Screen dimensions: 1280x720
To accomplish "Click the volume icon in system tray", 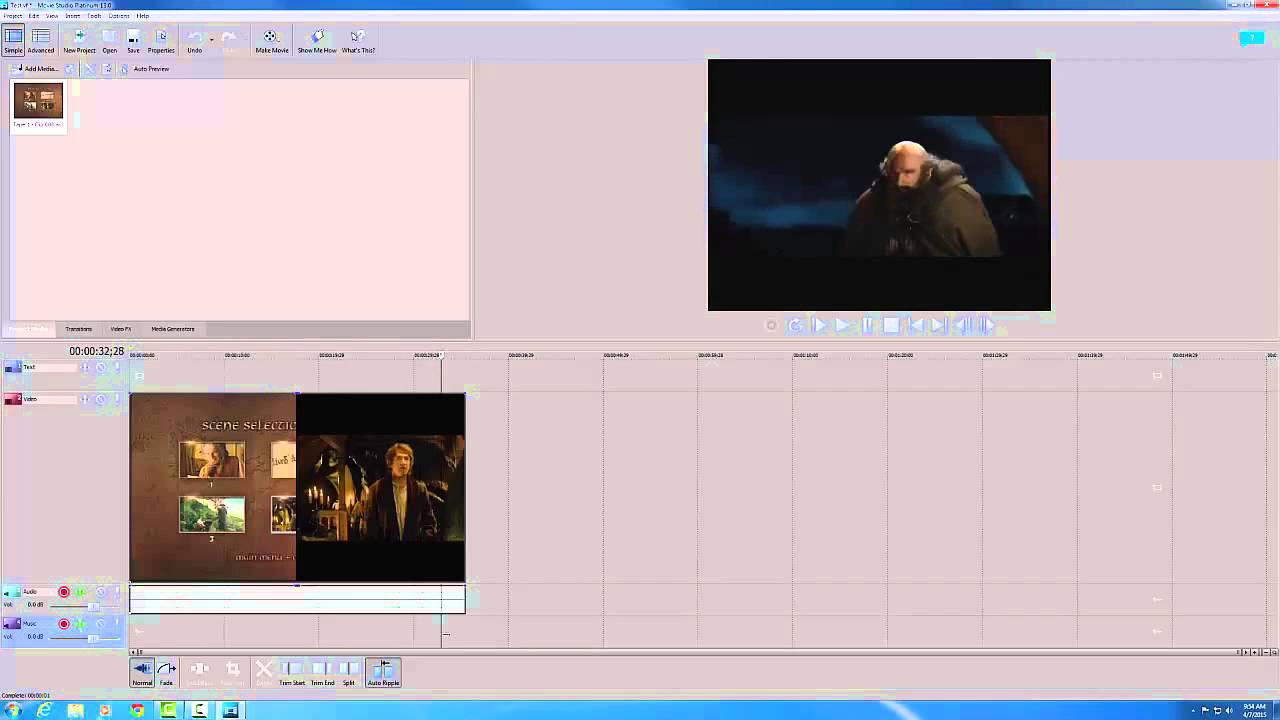I will click(1228, 710).
